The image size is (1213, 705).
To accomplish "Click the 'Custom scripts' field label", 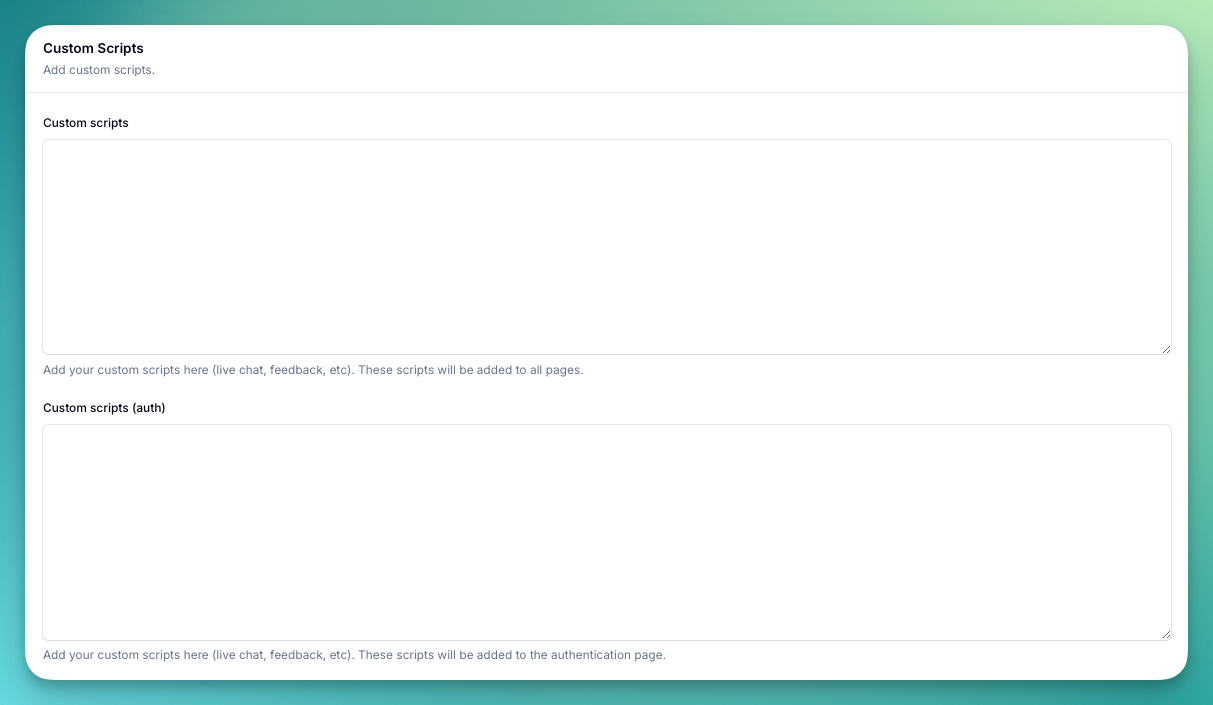I will point(85,123).
